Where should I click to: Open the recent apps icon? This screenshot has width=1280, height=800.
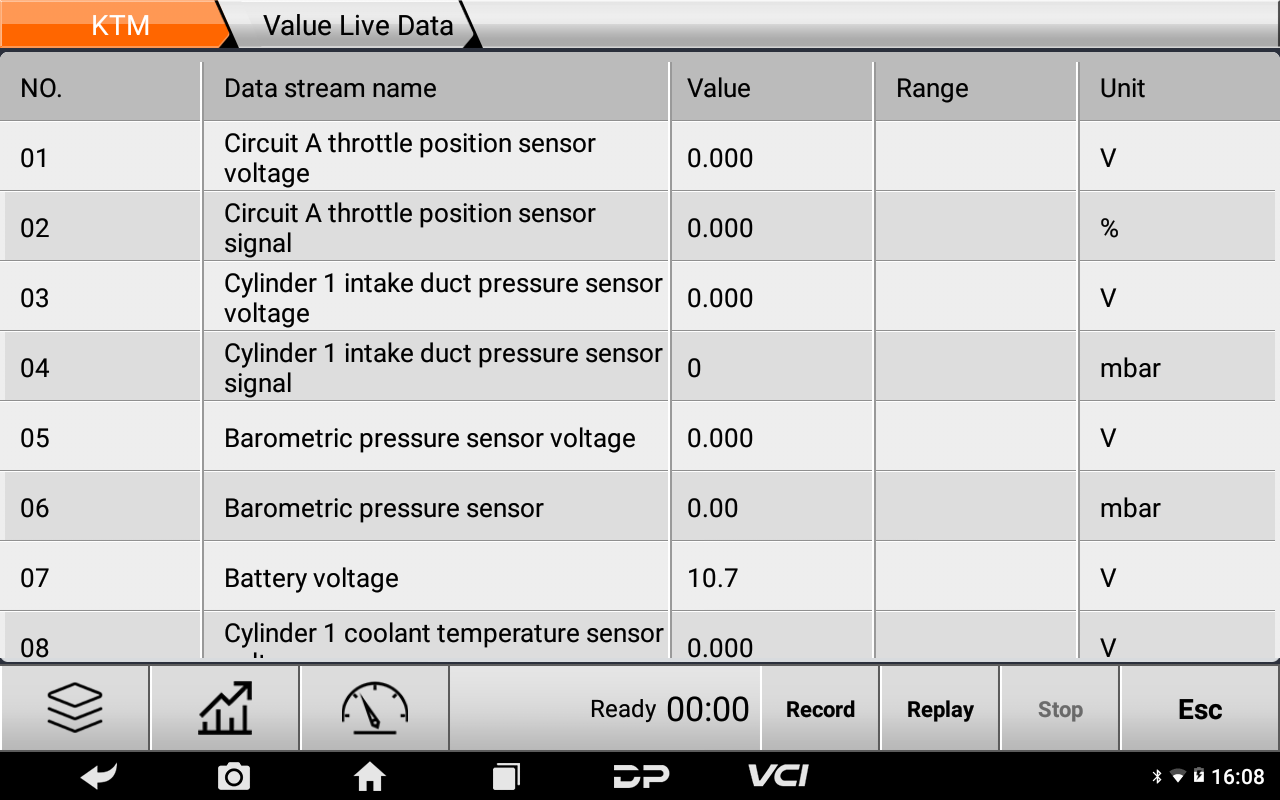[x=506, y=776]
